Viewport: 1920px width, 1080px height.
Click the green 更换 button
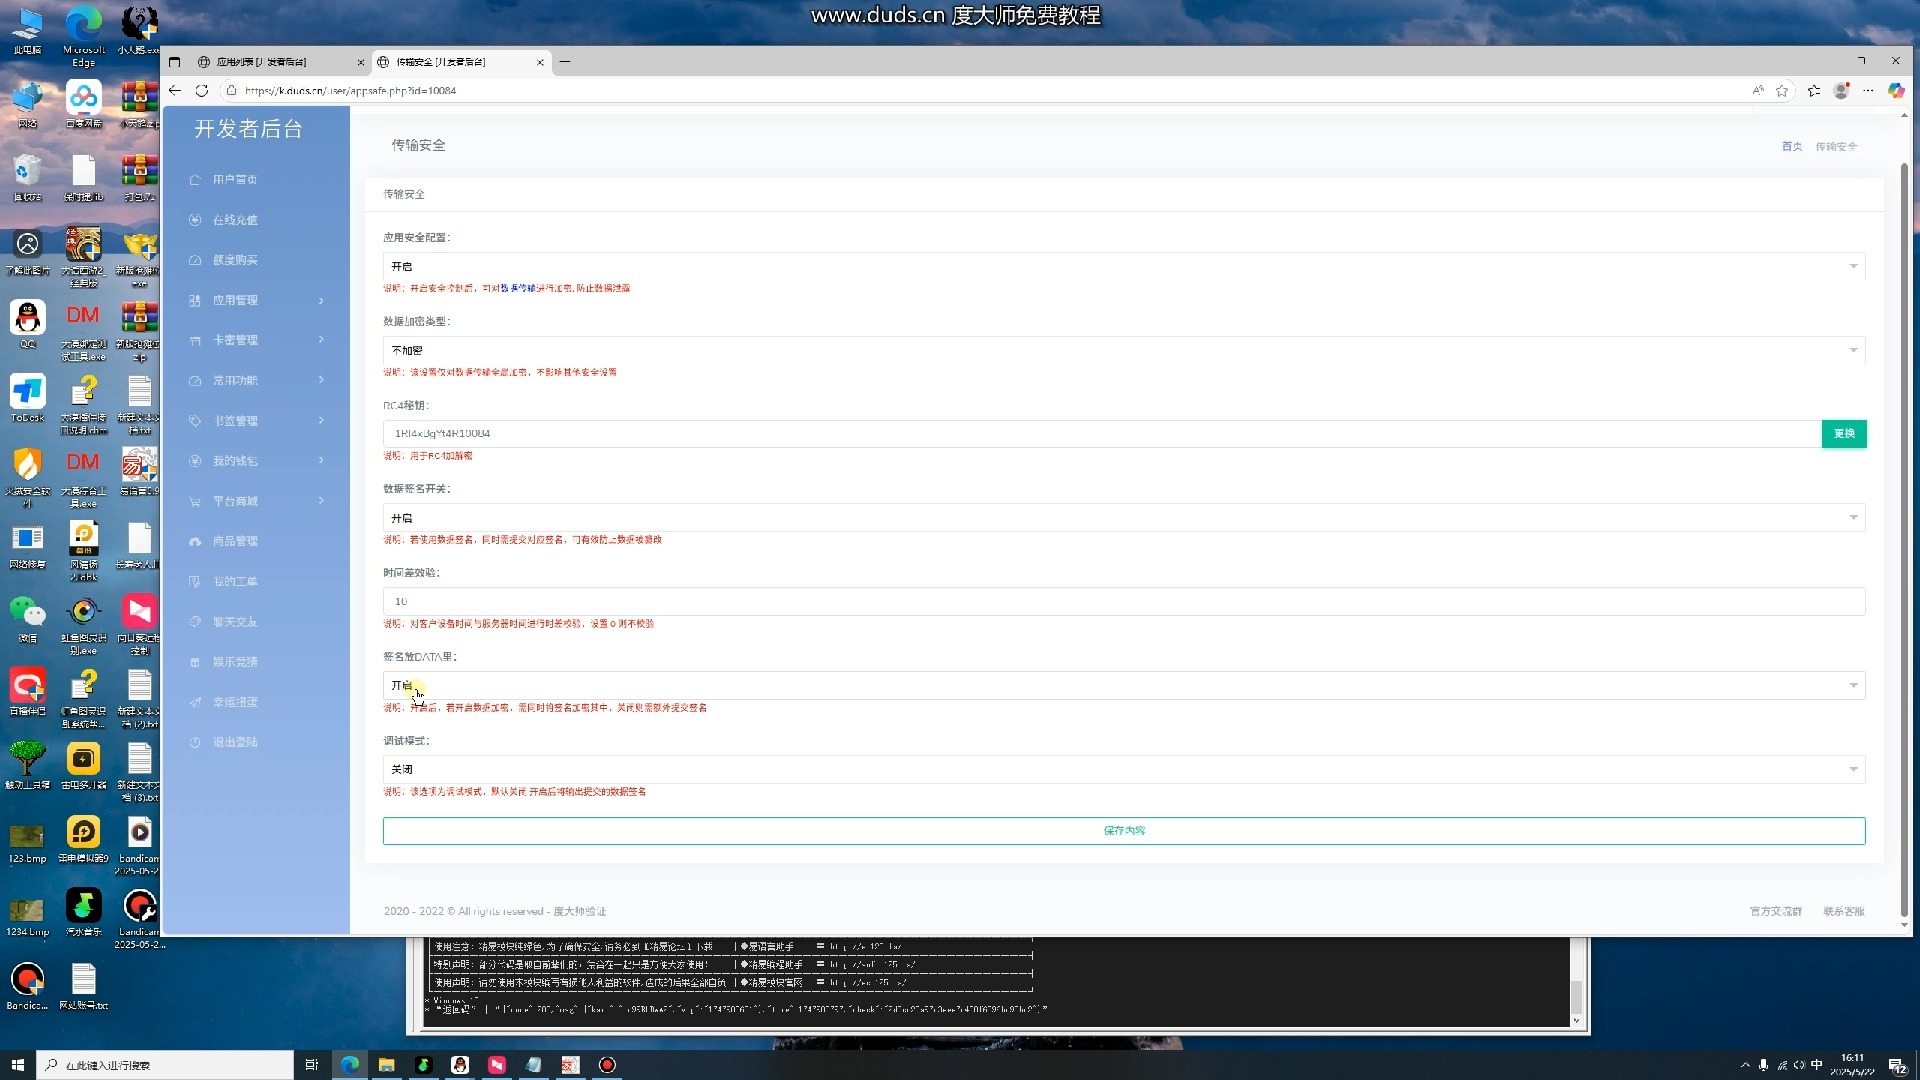click(1844, 433)
